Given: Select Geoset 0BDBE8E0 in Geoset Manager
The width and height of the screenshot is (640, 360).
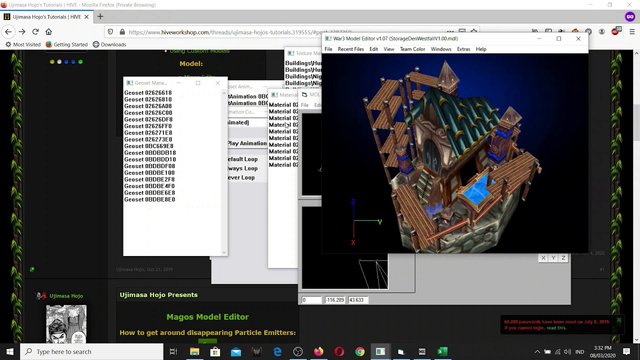Looking at the screenshot, I should [x=149, y=200].
